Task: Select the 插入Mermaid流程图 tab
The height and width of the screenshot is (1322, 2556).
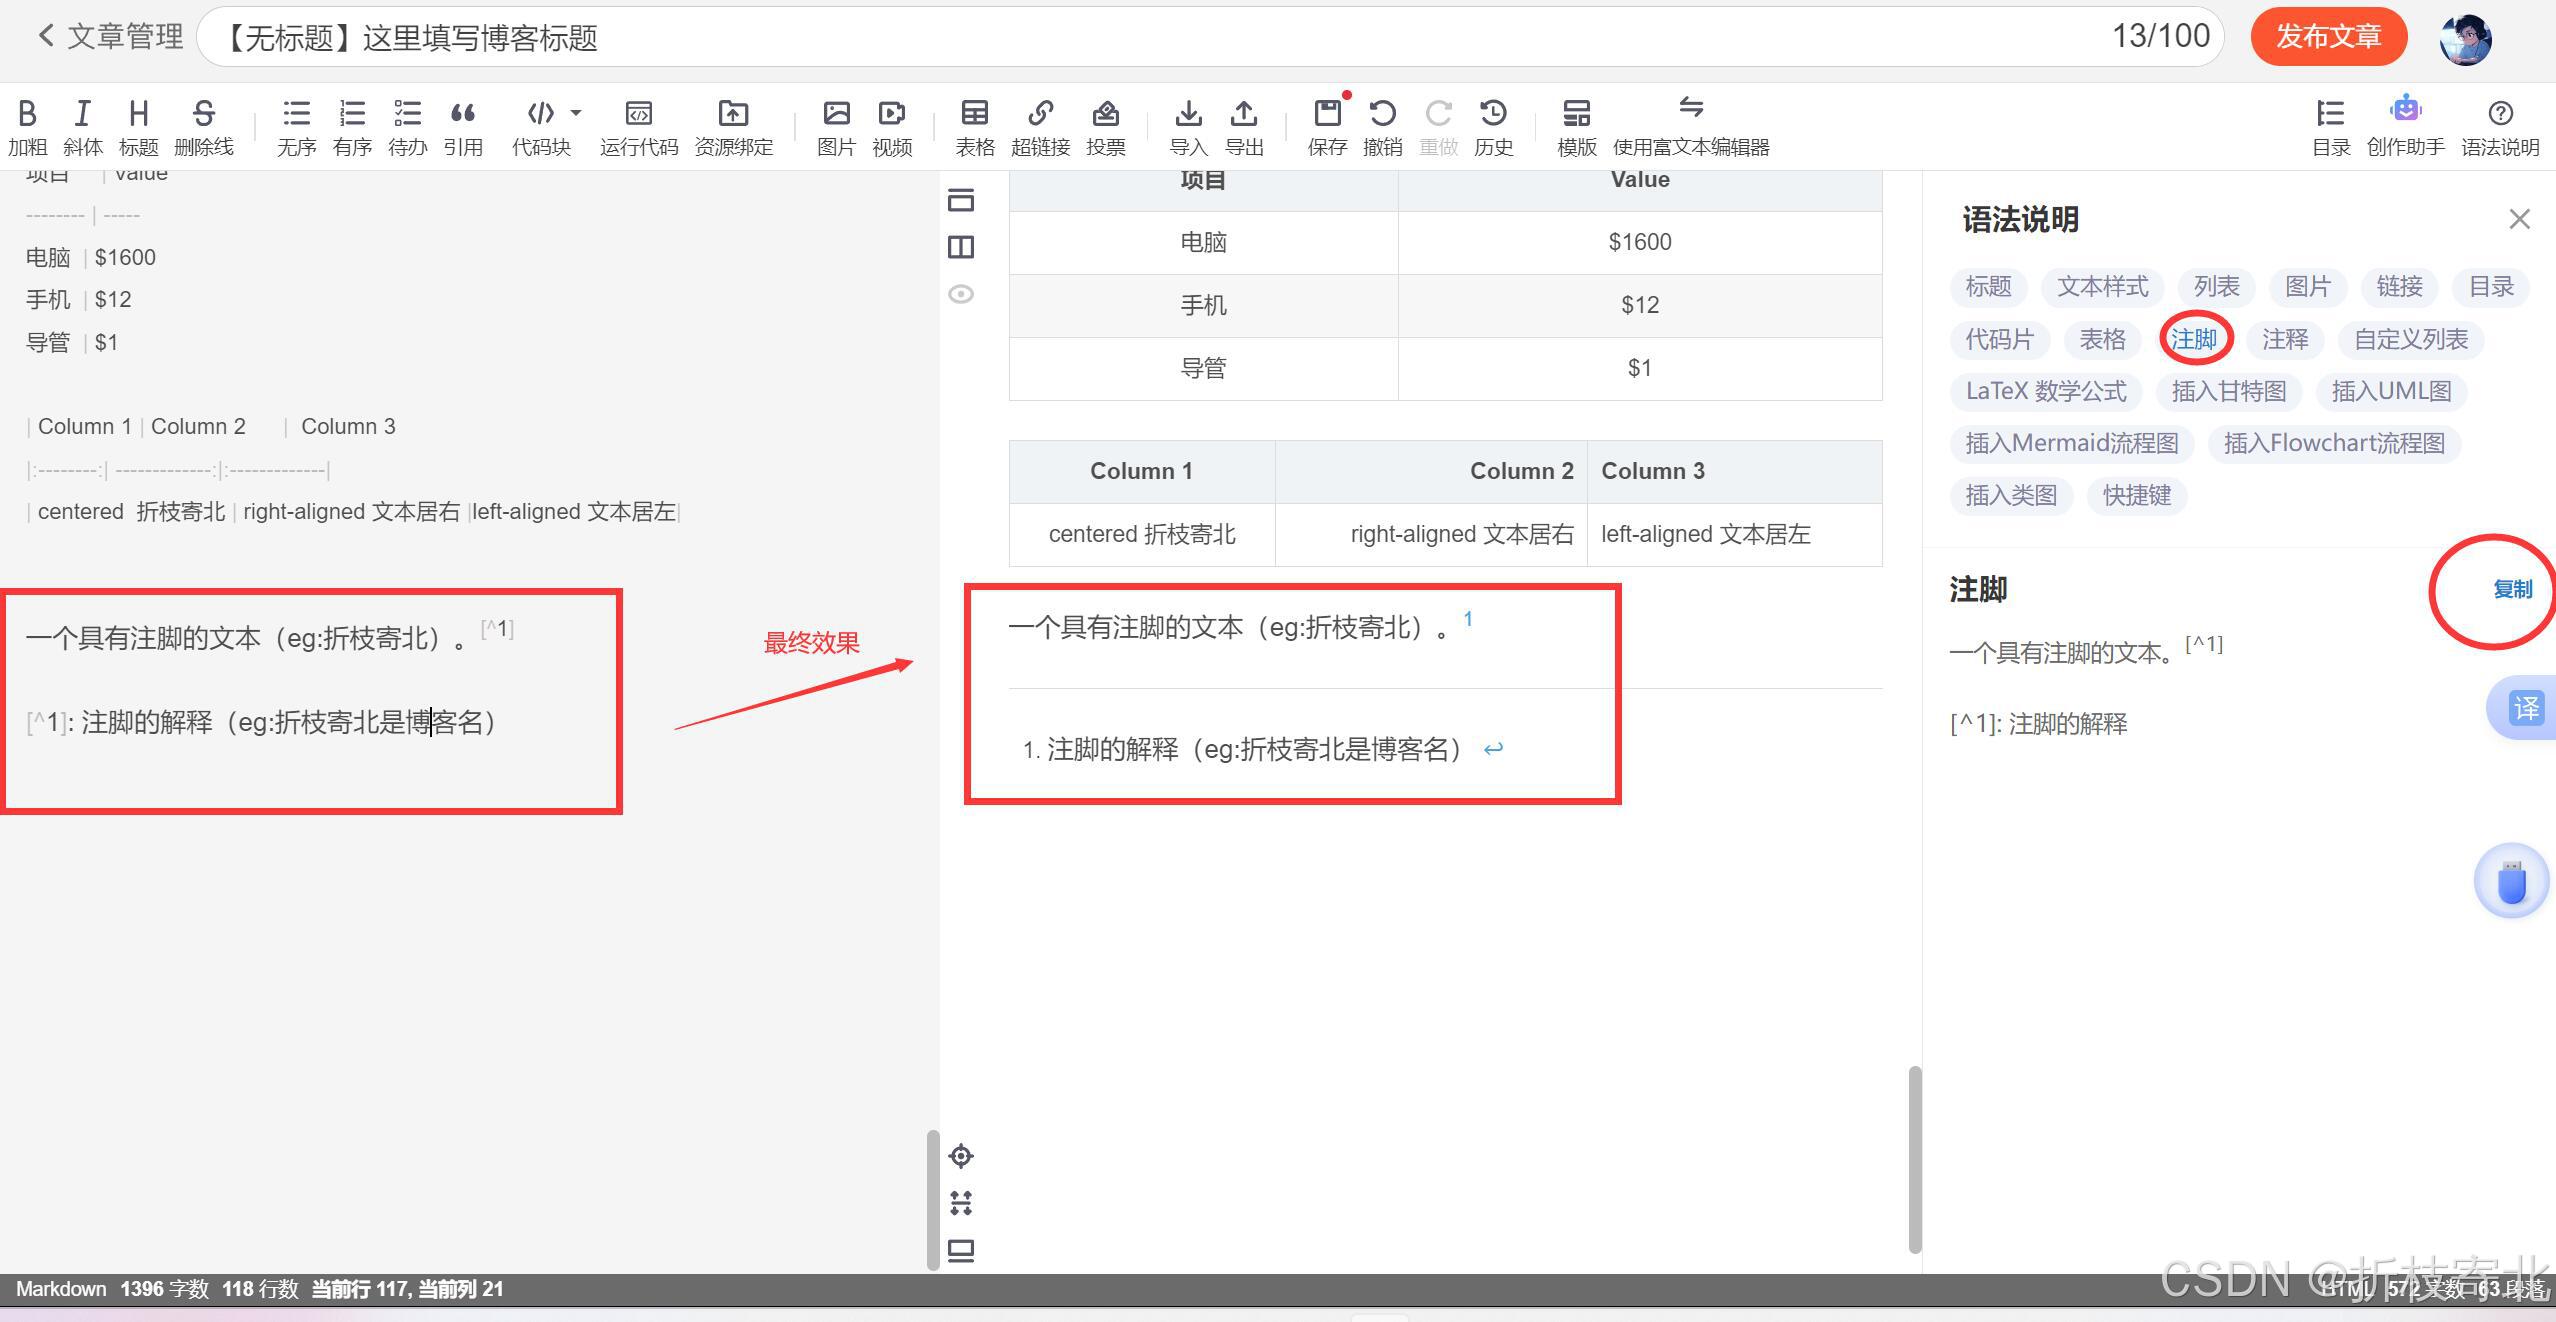Action: coord(2072,443)
